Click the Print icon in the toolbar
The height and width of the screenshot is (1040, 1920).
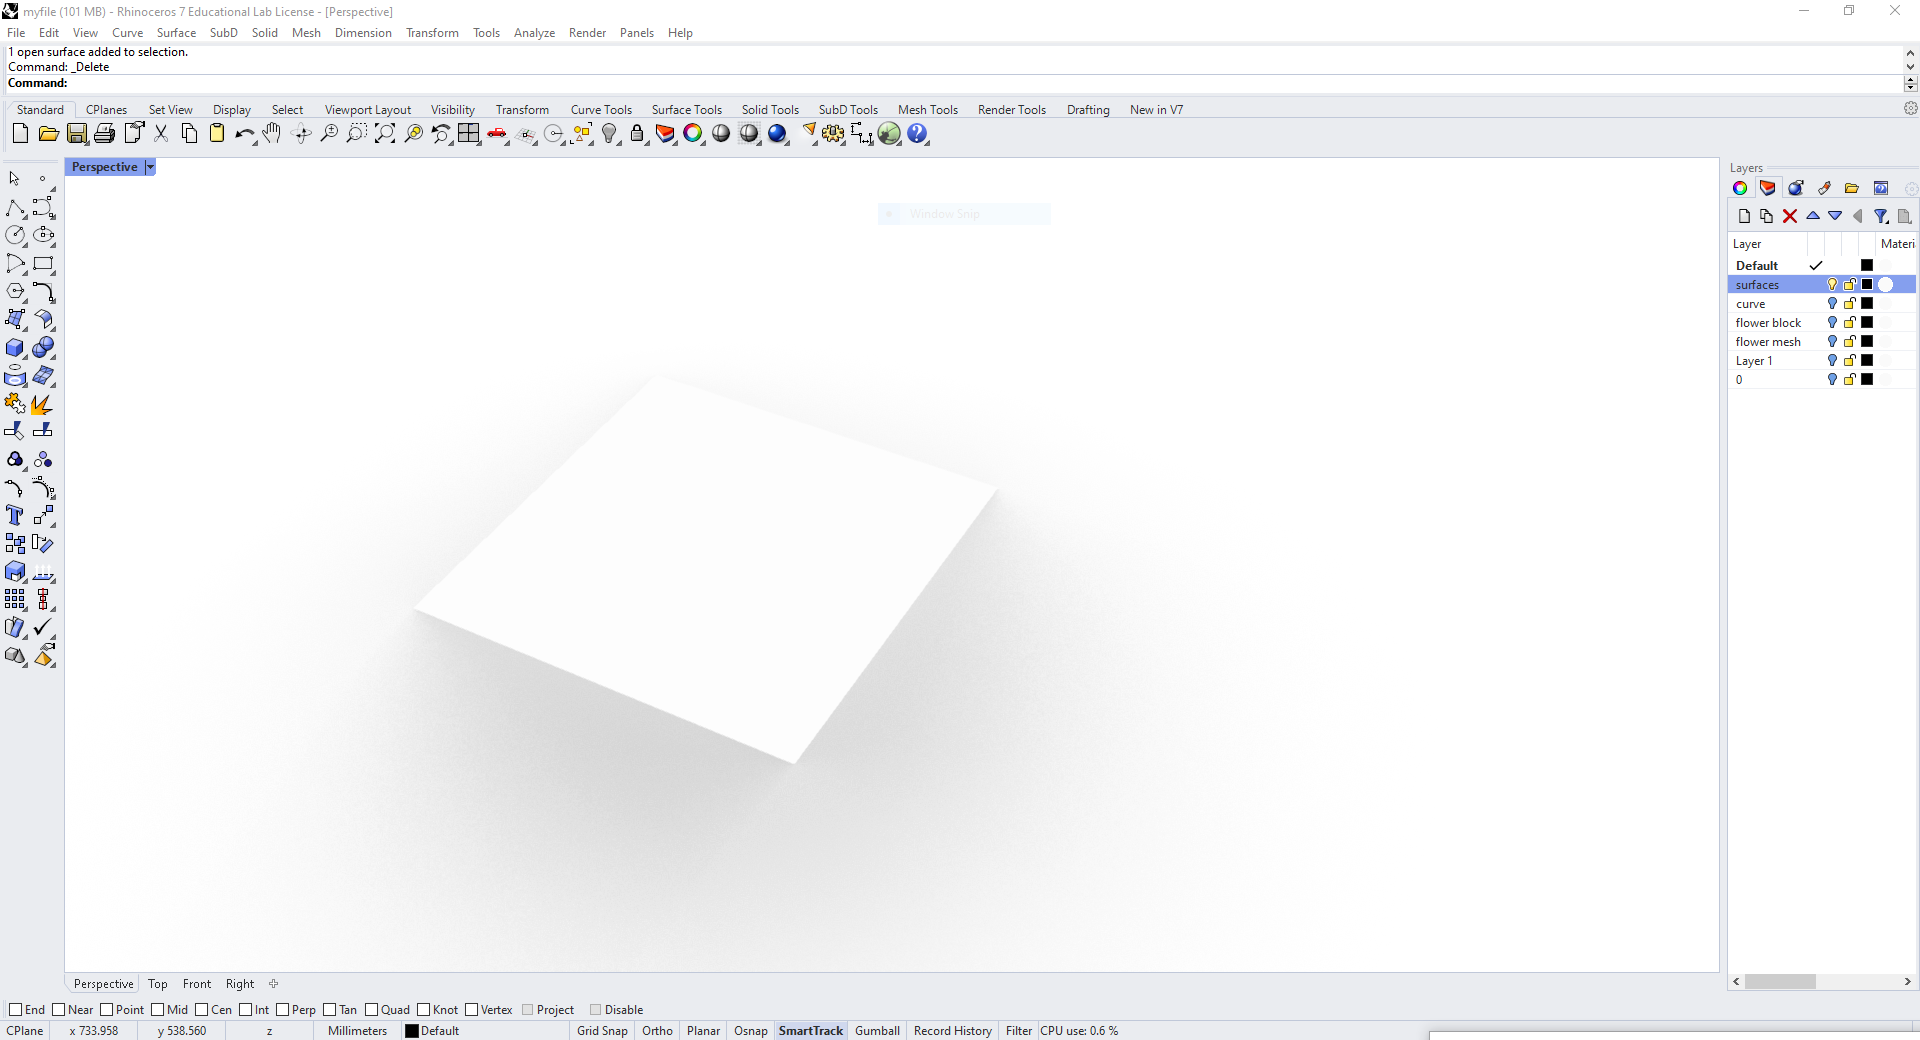tap(104, 134)
